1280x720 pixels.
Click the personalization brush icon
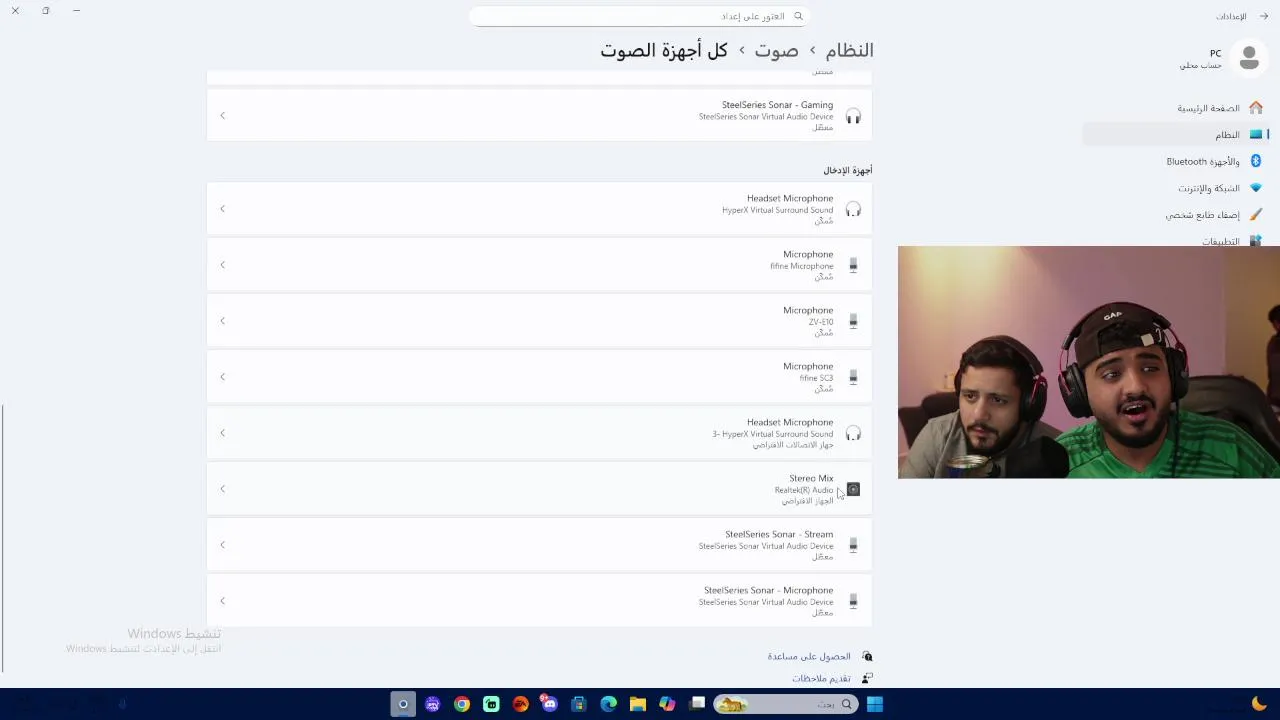[x=1256, y=214]
